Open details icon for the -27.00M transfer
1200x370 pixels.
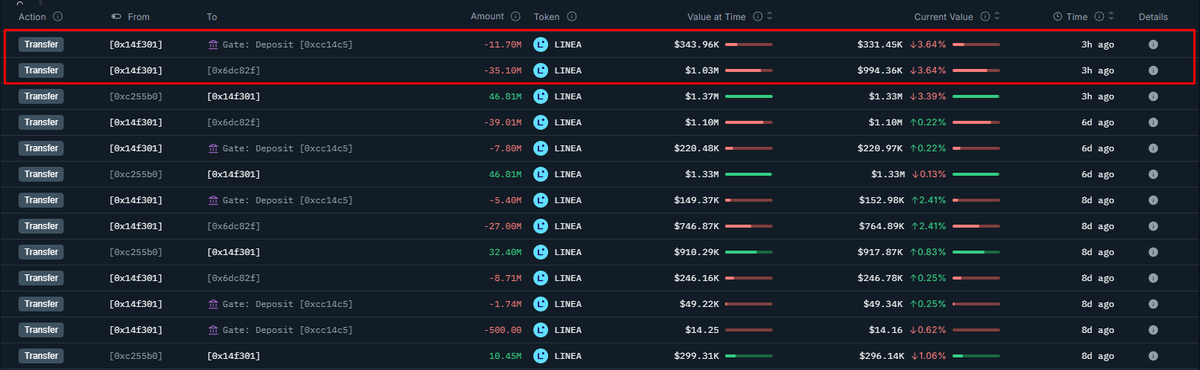(x=1153, y=226)
